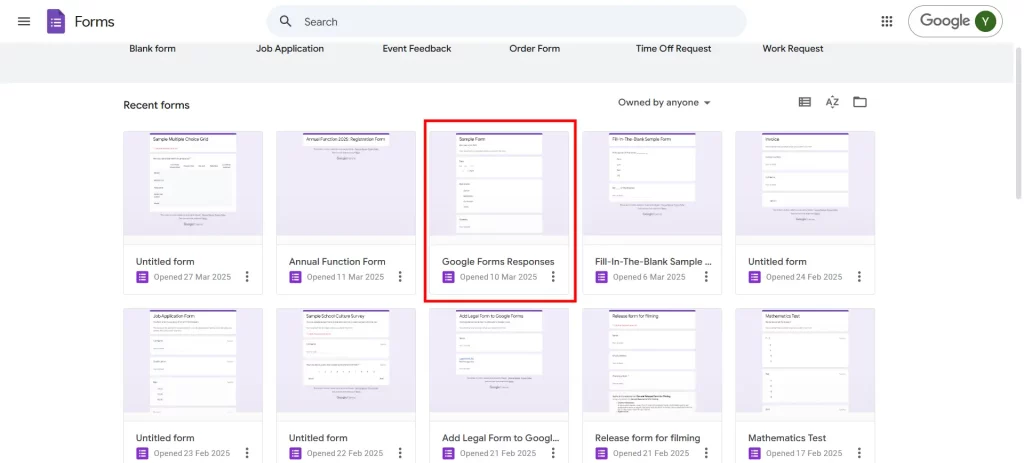The height and width of the screenshot is (463, 1024).
Task: Select the Order Form template
Action: 534,48
